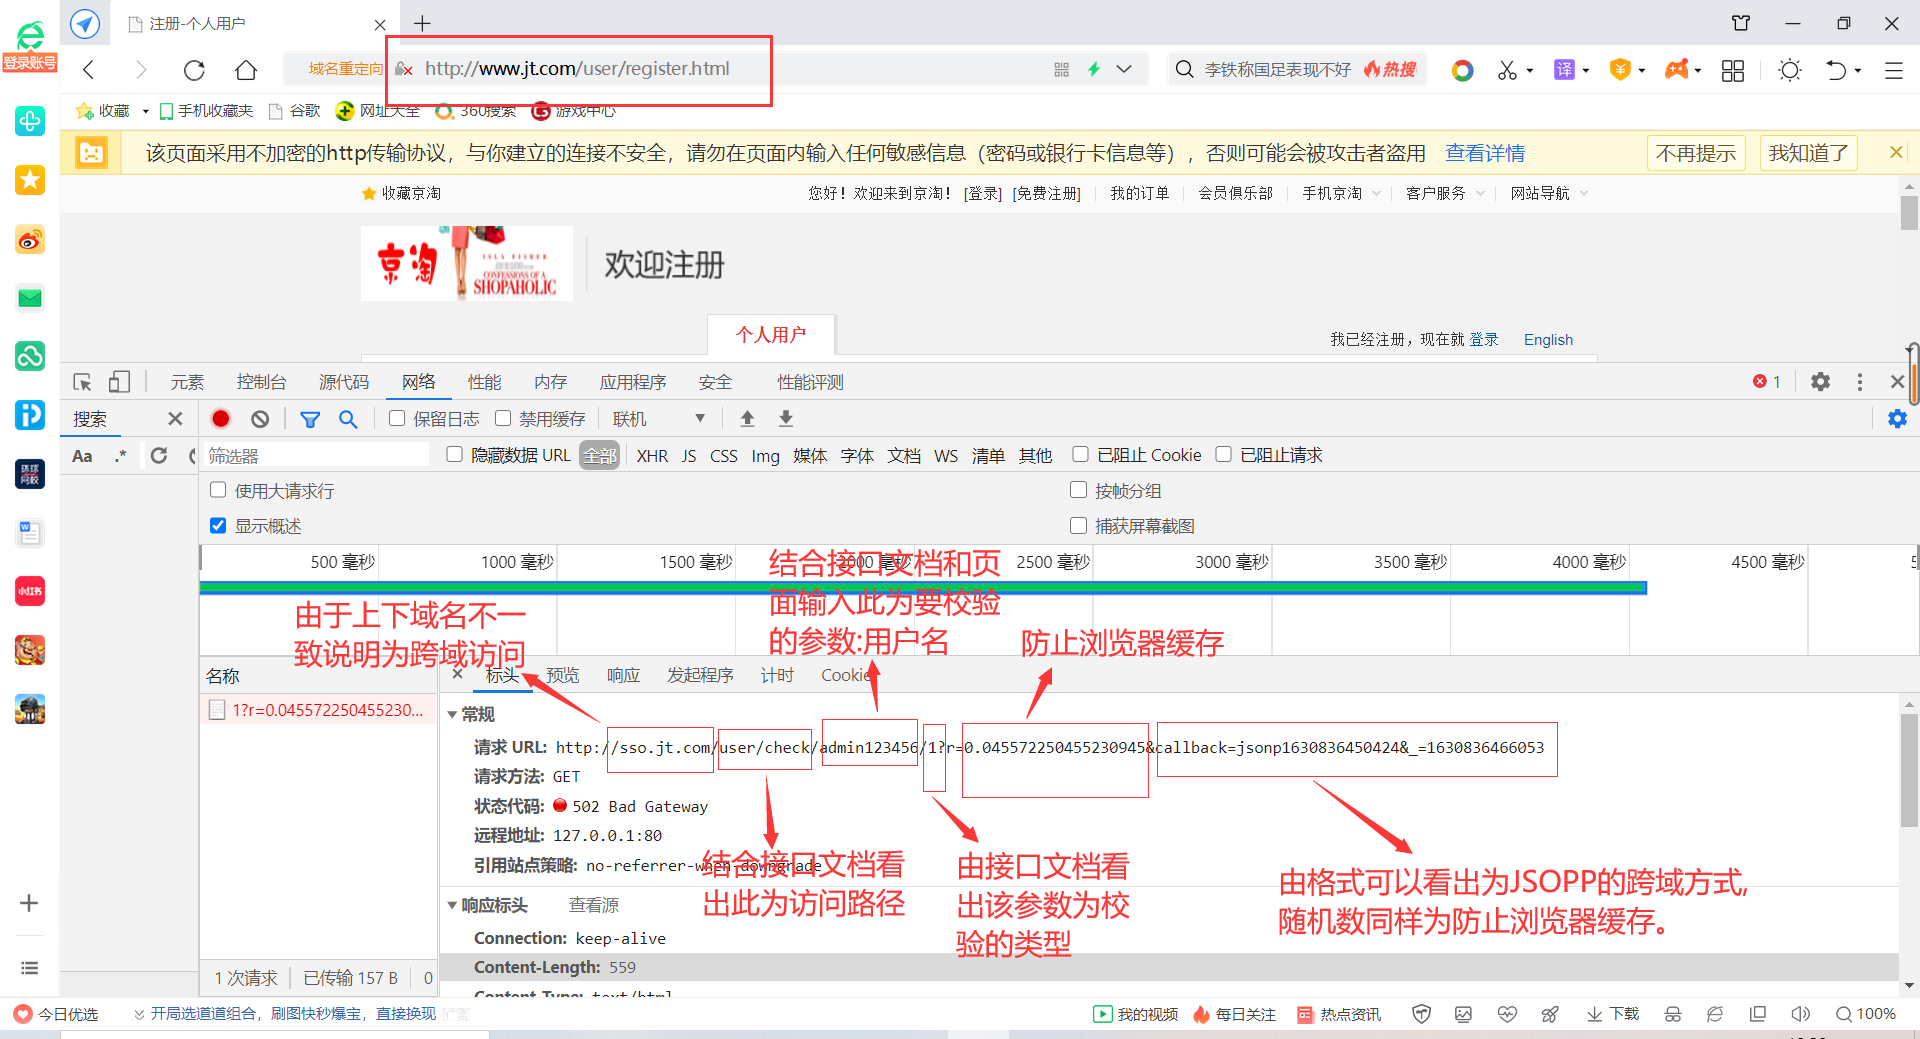The width and height of the screenshot is (1920, 1039).
Task: Enable the 禁用缓存 checkbox
Action: pyautogui.click(x=503, y=418)
